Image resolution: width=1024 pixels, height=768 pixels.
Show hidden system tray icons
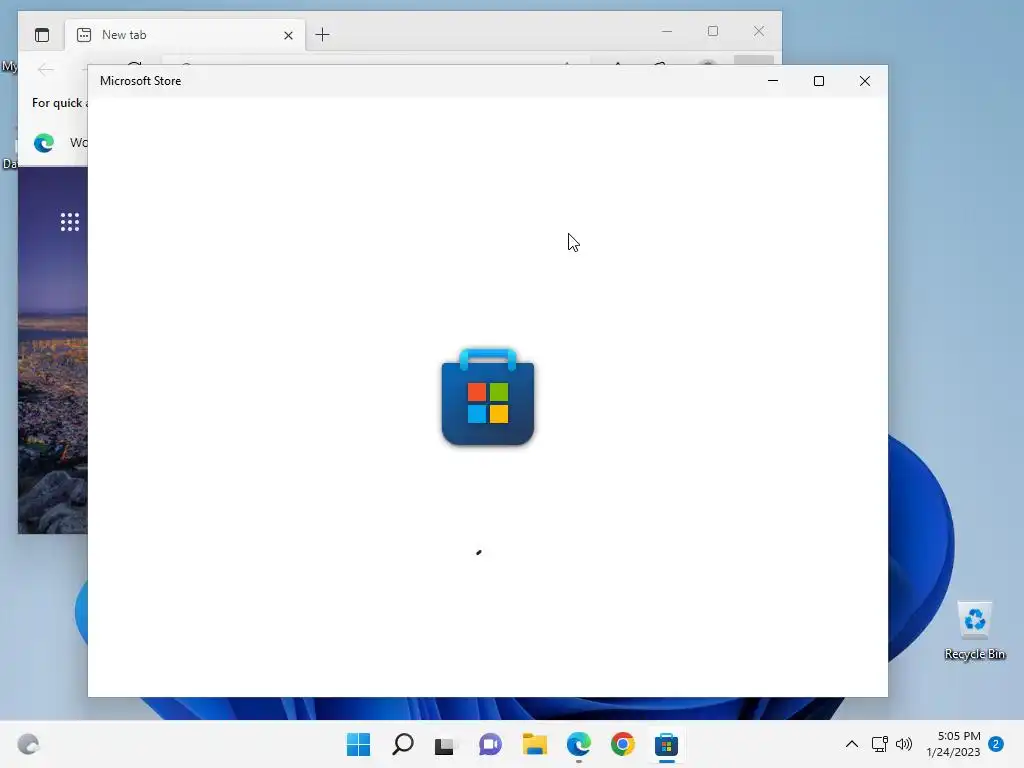tap(852, 744)
